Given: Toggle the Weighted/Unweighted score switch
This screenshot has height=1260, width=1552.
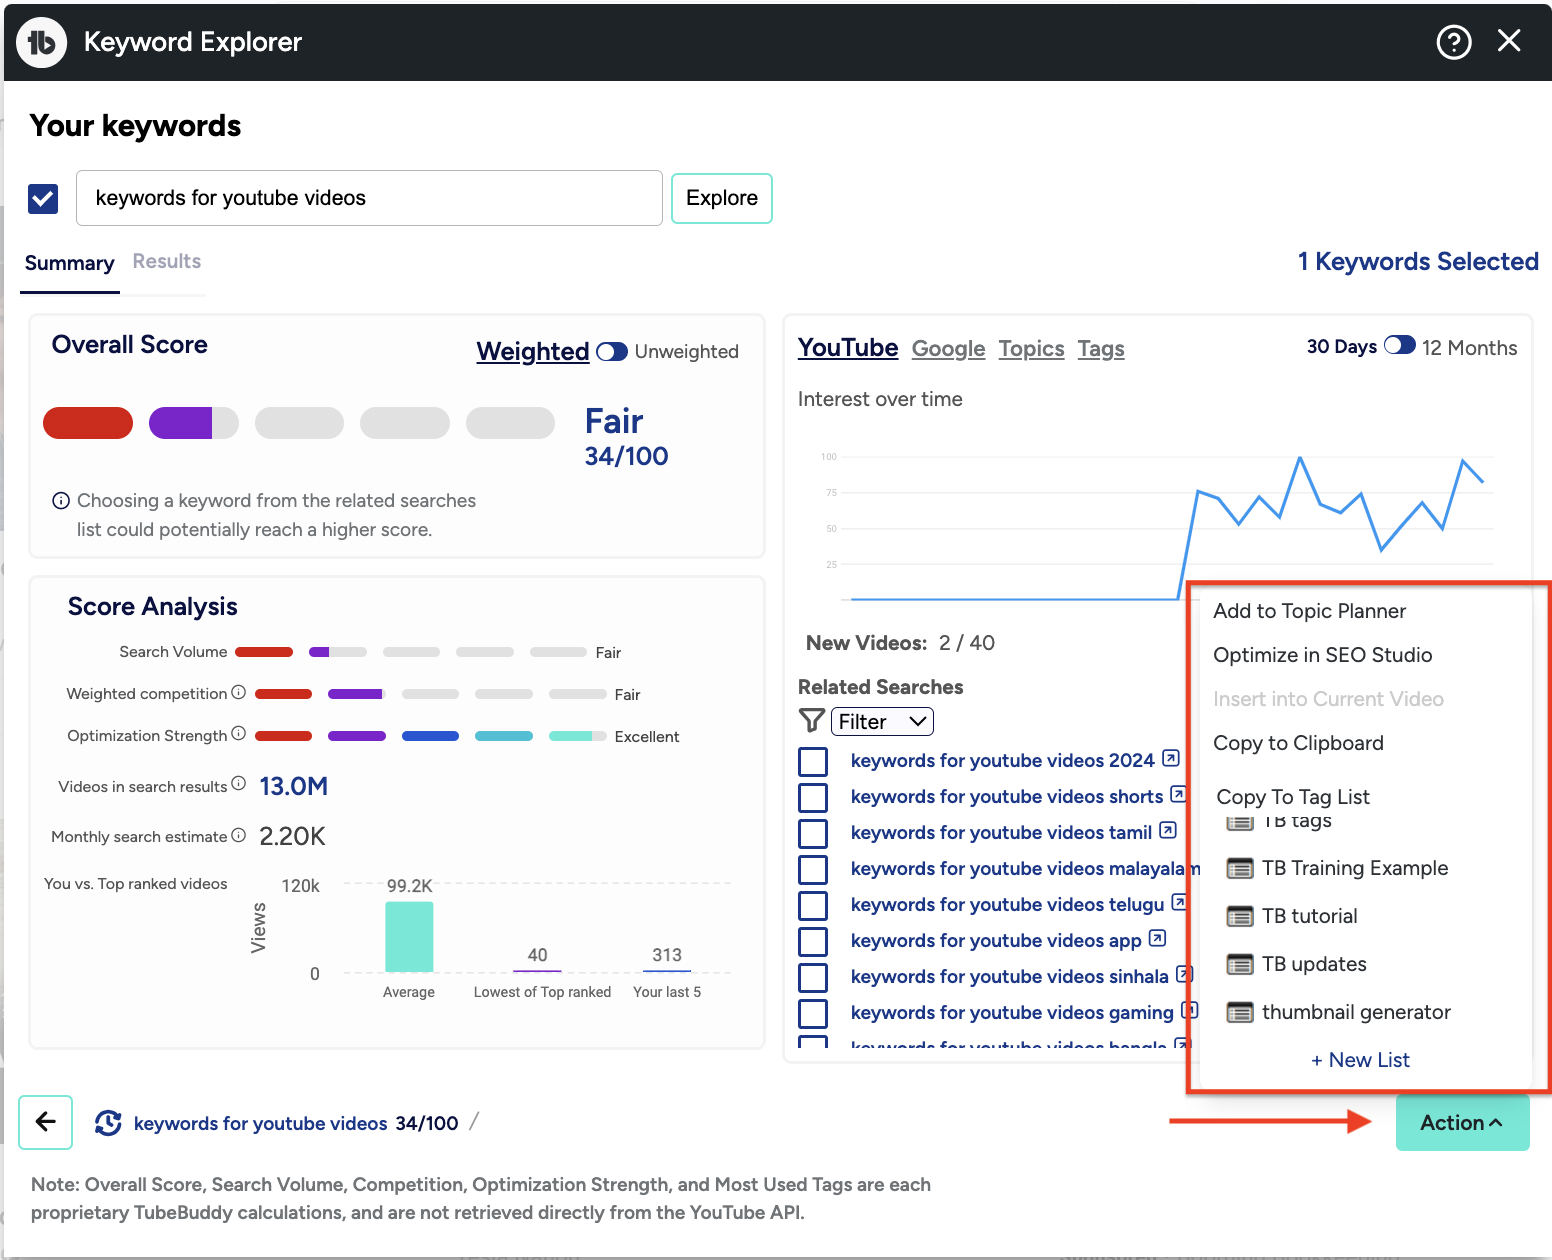Looking at the screenshot, I should click(x=612, y=352).
